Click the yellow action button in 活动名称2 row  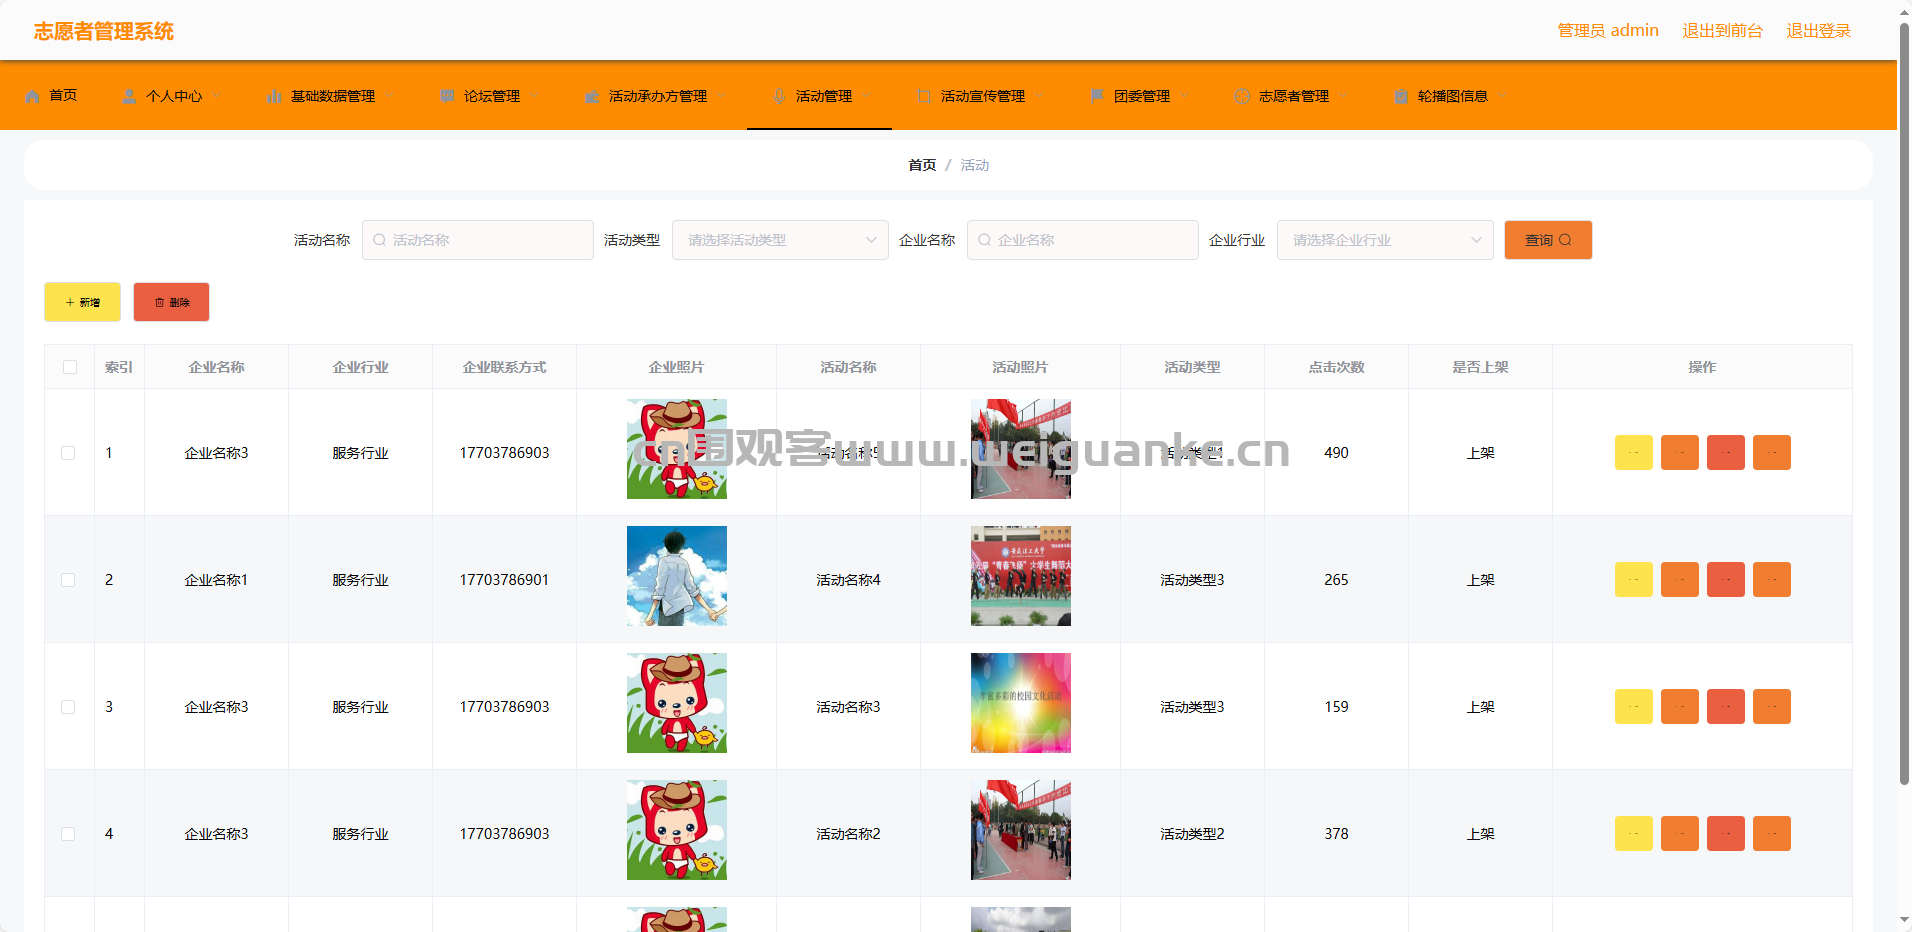point(1634,834)
